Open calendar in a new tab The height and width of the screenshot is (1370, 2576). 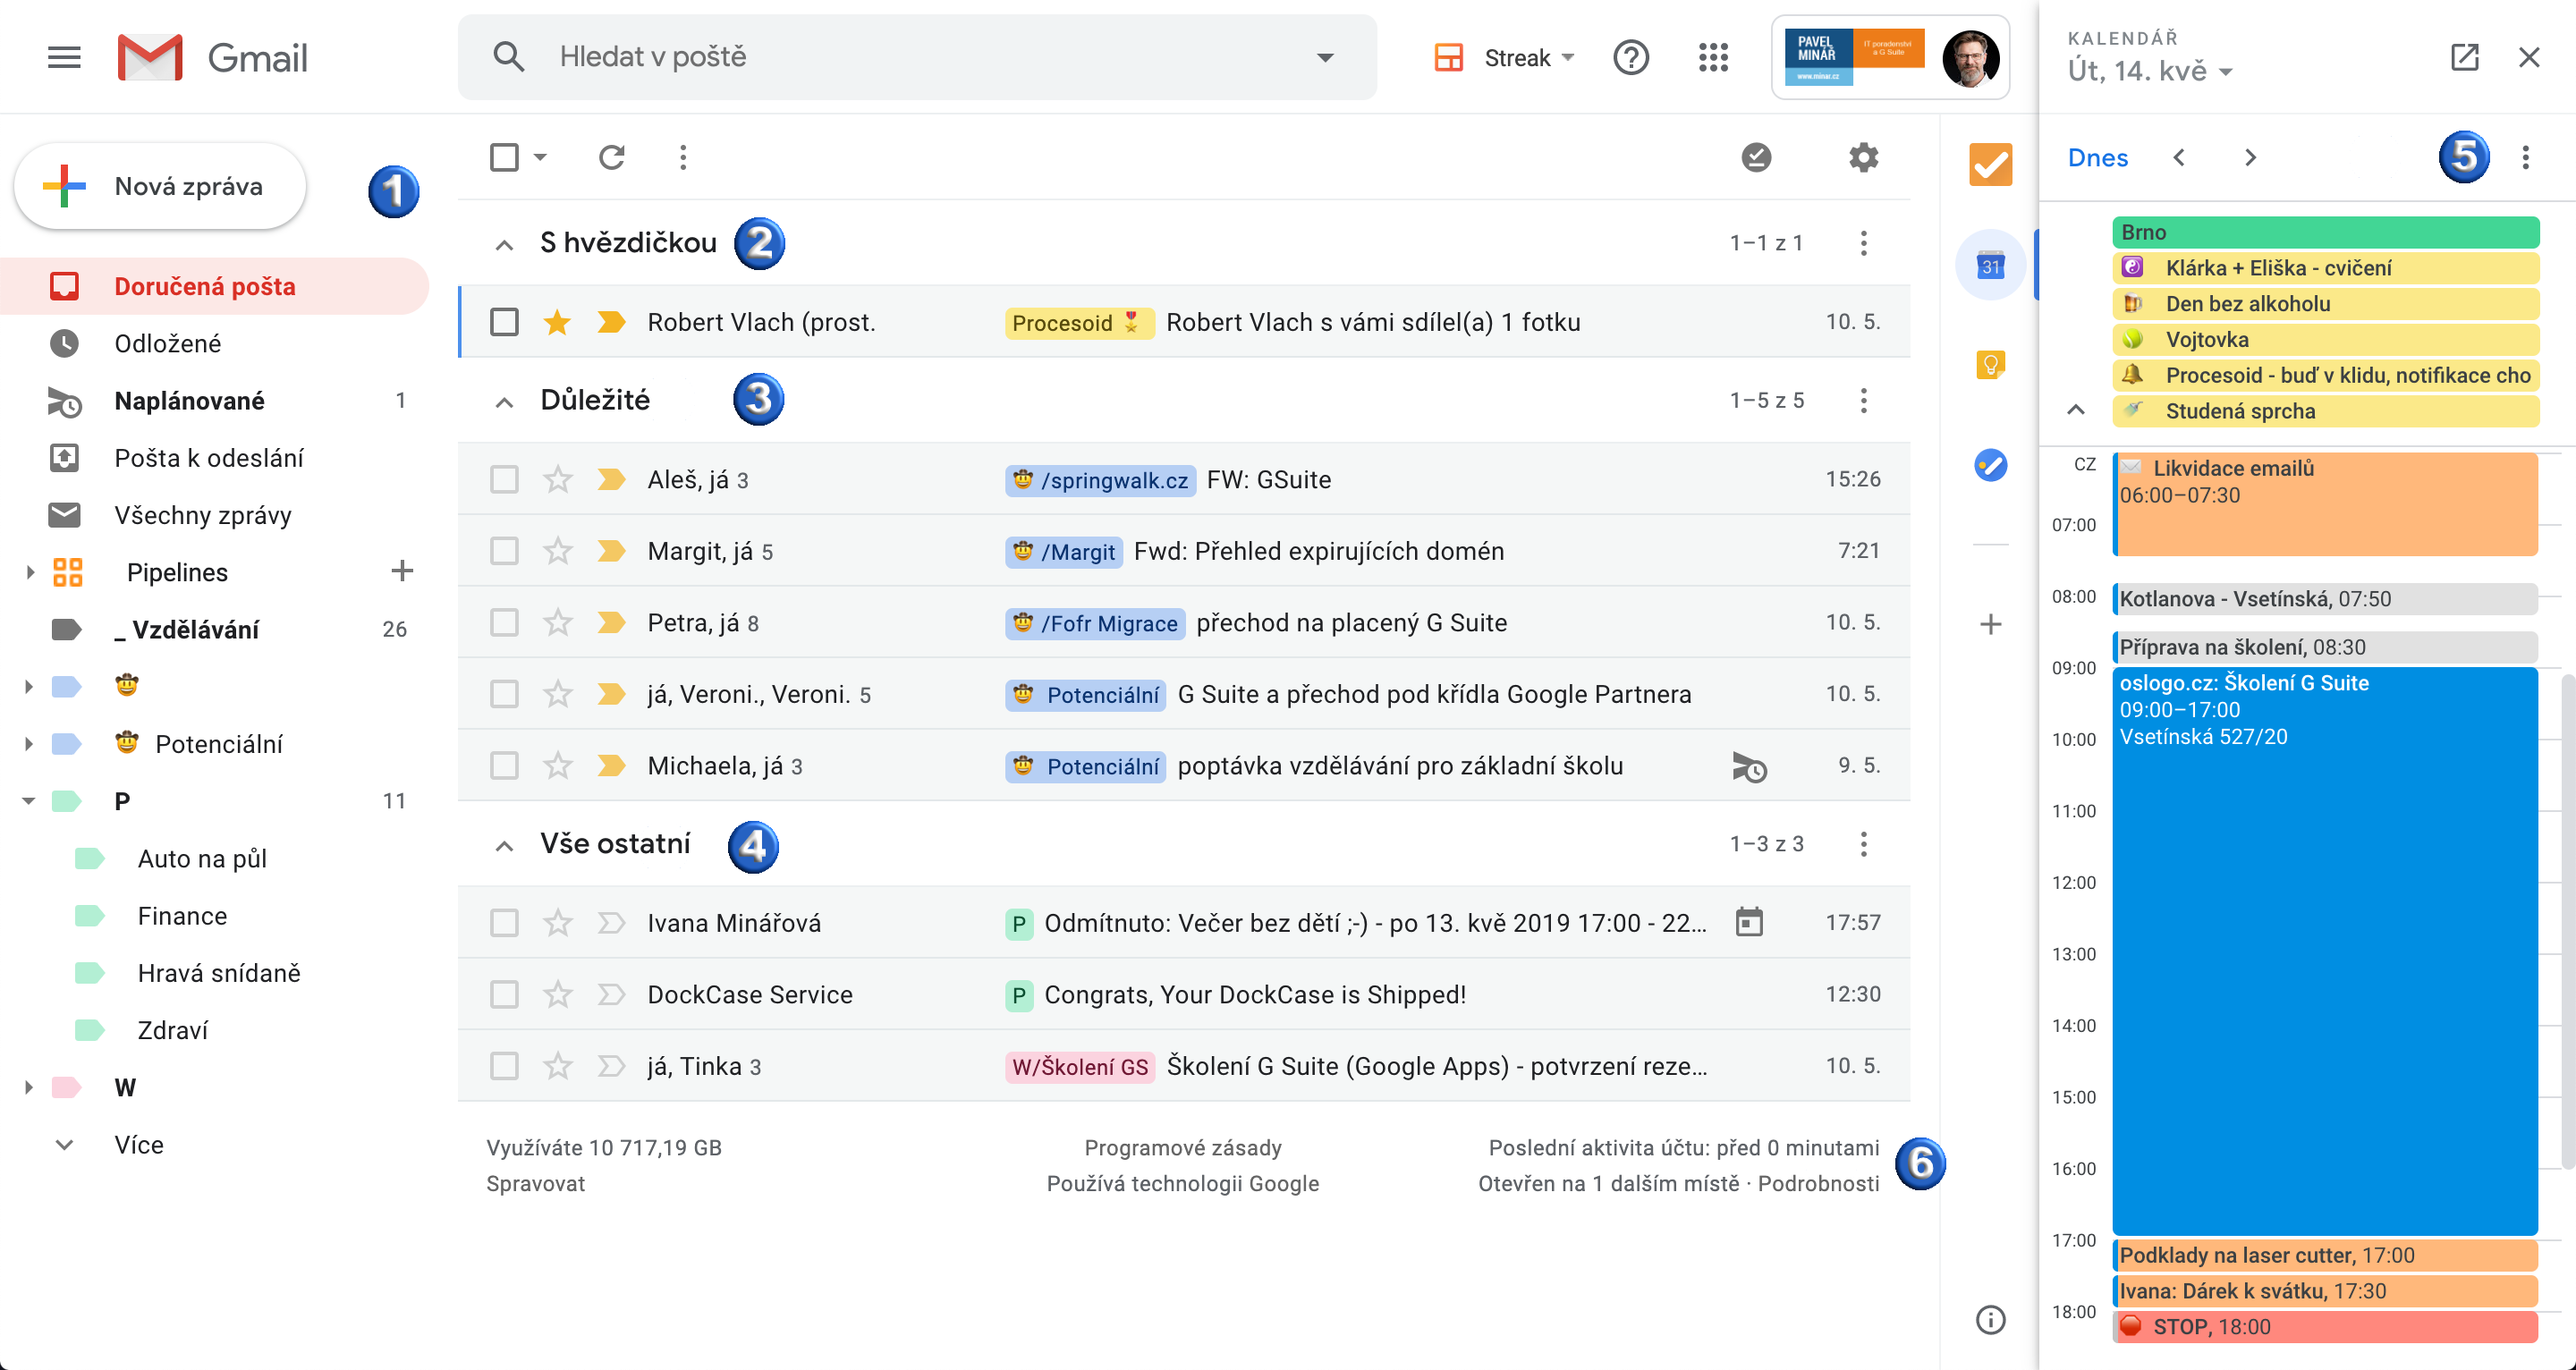(2464, 57)
